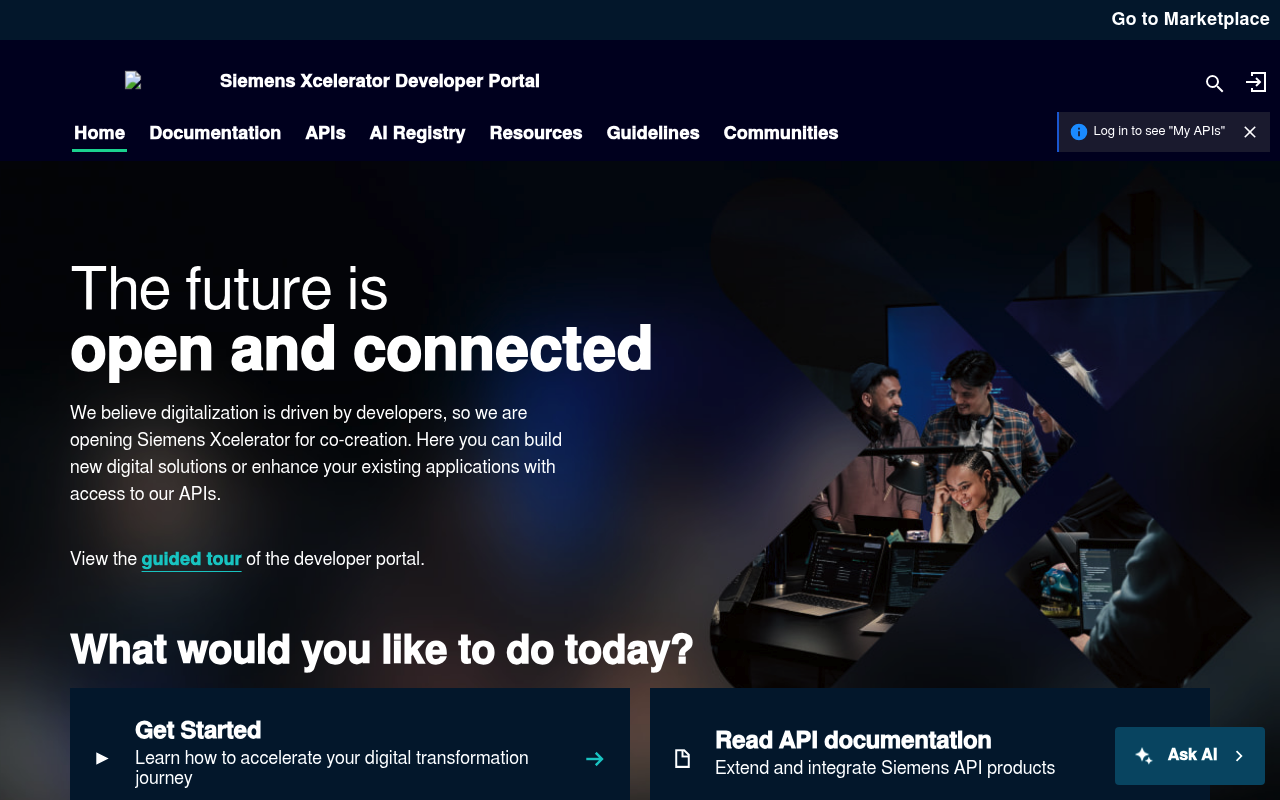Click "Extend and integrate Siemens API products" text
Viewport: 1280px width, 800px height.
tap(885, 768)
